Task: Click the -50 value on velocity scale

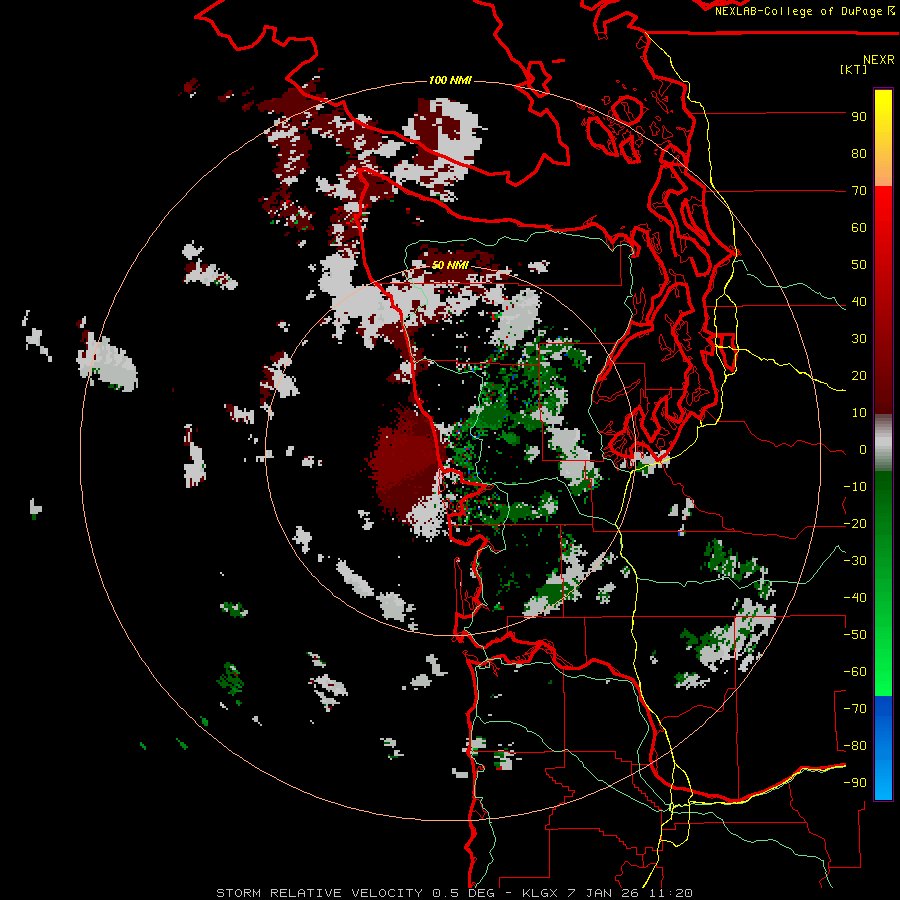Action: [855, 635]
